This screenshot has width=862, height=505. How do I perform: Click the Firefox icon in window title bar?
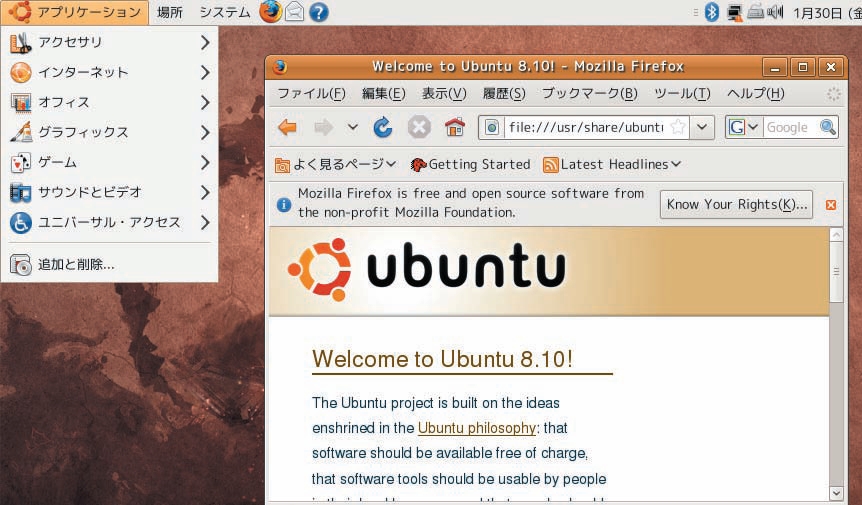[280, 67]
